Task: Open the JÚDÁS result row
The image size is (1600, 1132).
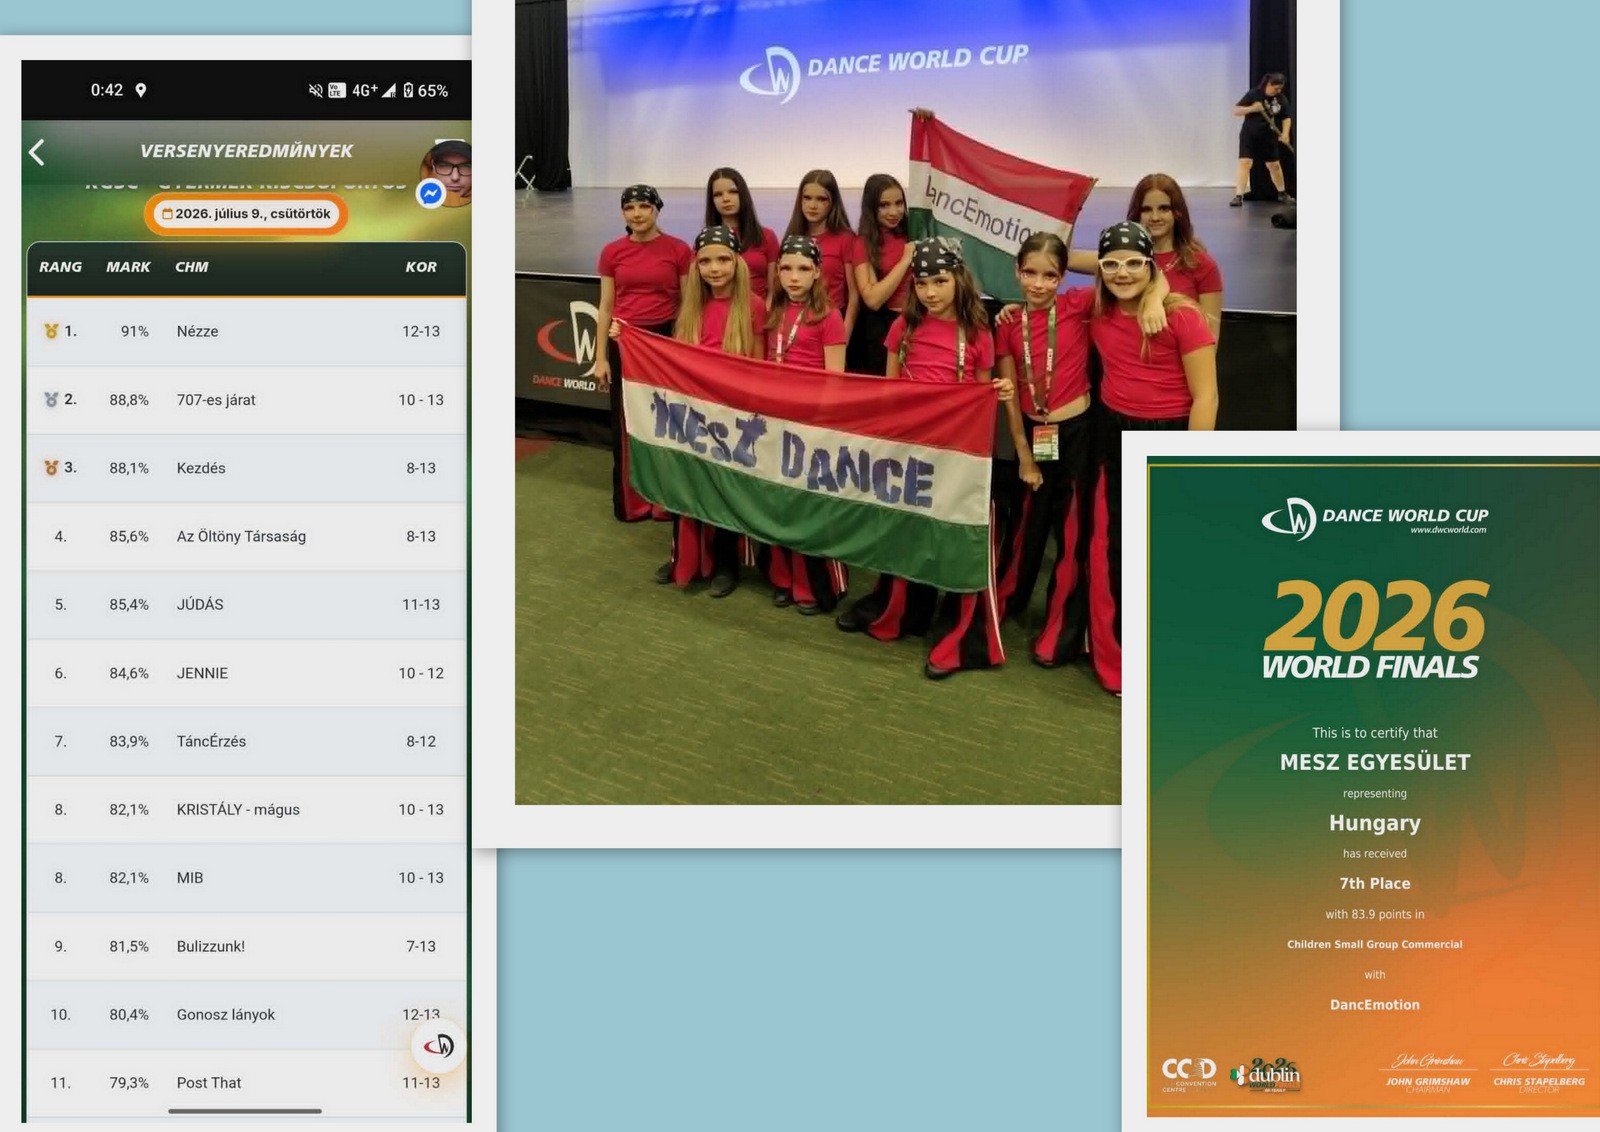Action: coord(246,604)
